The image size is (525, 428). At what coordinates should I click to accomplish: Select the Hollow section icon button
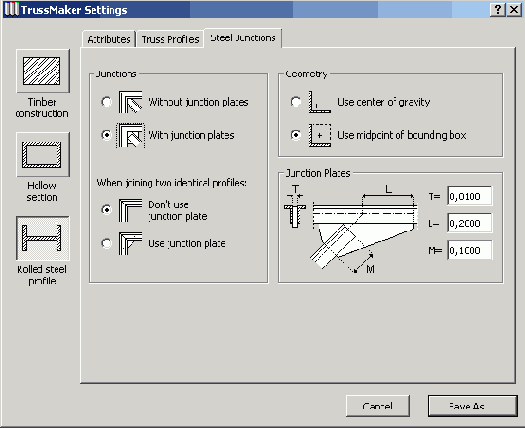43,154
